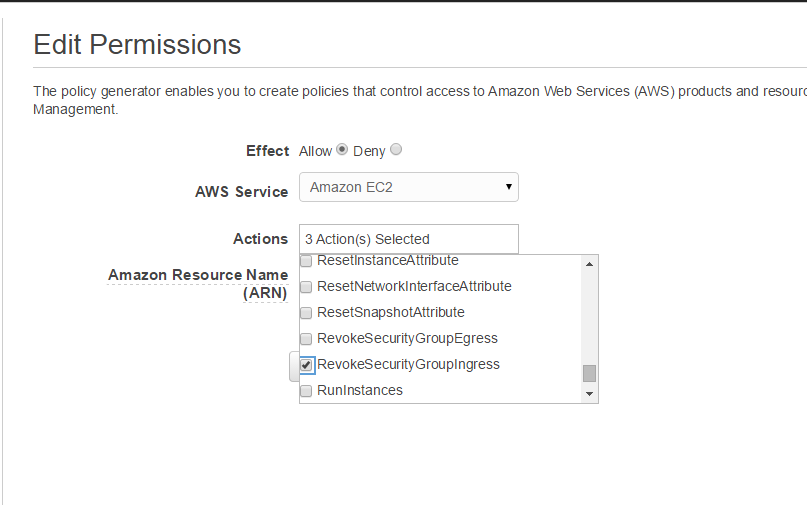Click the actions list scroll-down arrow

tap(590, 394)
